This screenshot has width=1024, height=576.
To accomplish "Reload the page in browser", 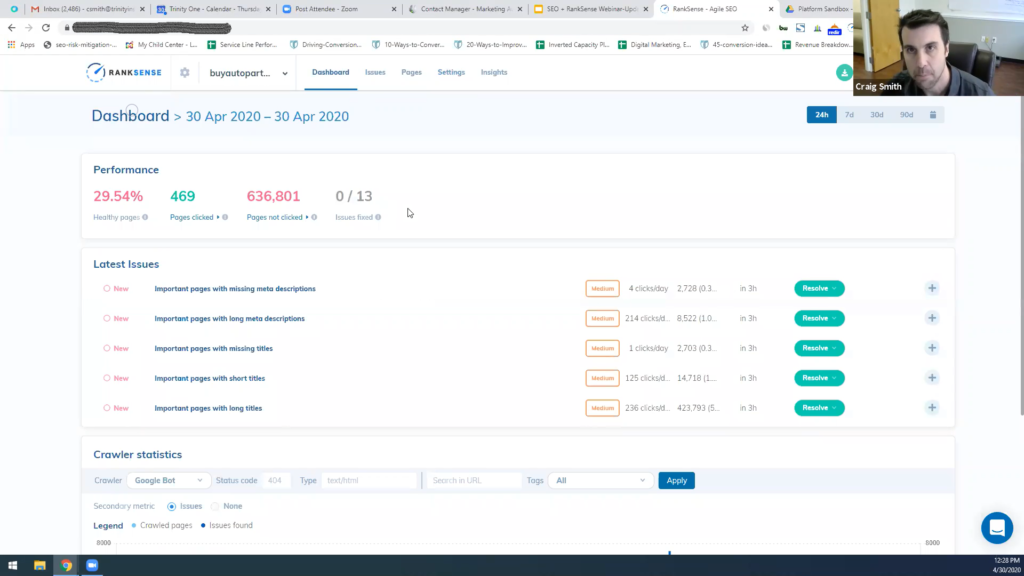I will click(46, 27).
